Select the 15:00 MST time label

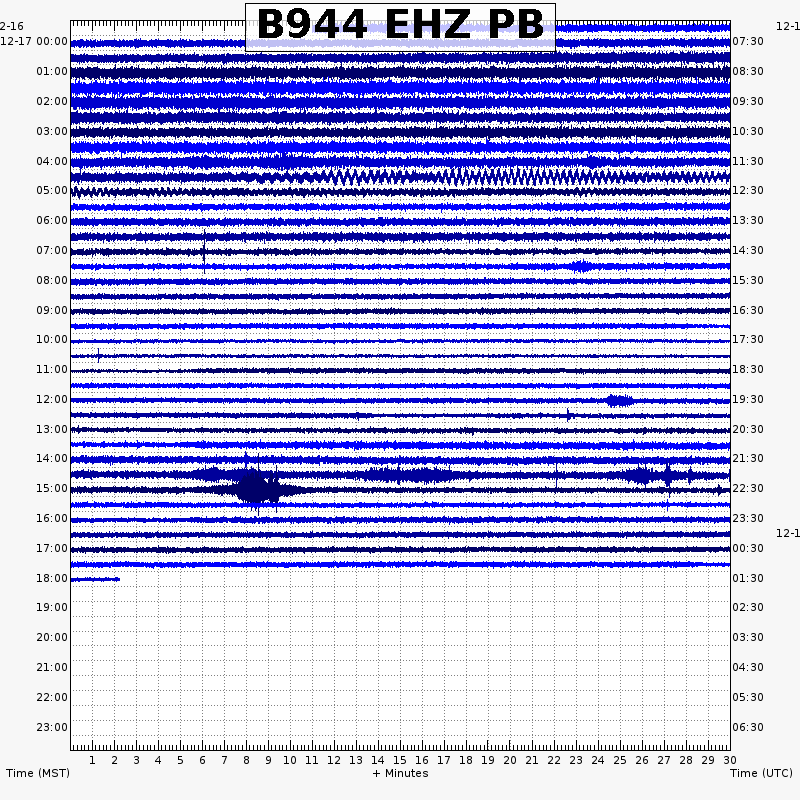tap(52, 488)
